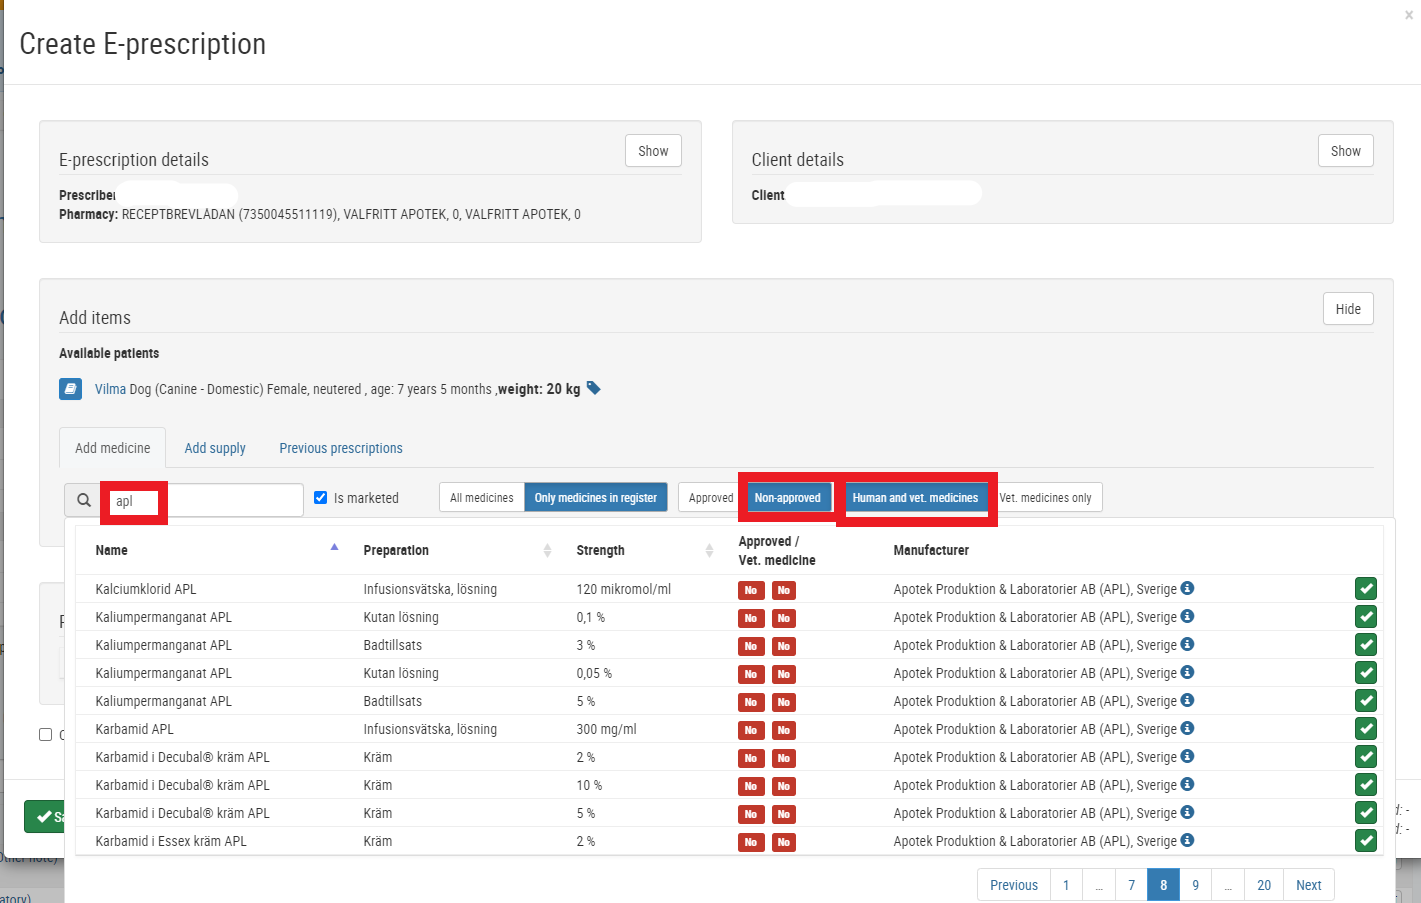Show info icon for Kaliumpermanganat 0,1 % manufacturer

pyautogui.click(x=1187, y=616)
